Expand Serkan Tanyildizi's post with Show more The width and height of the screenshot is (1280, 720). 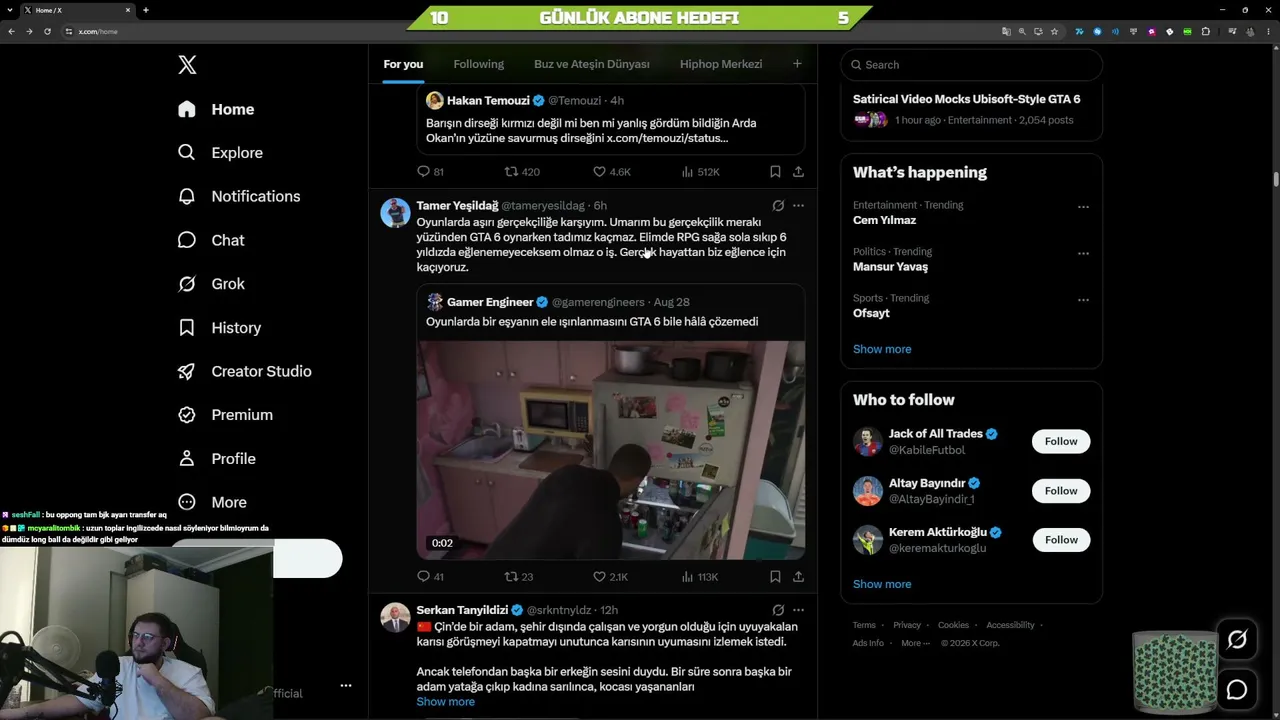[446, 702]
